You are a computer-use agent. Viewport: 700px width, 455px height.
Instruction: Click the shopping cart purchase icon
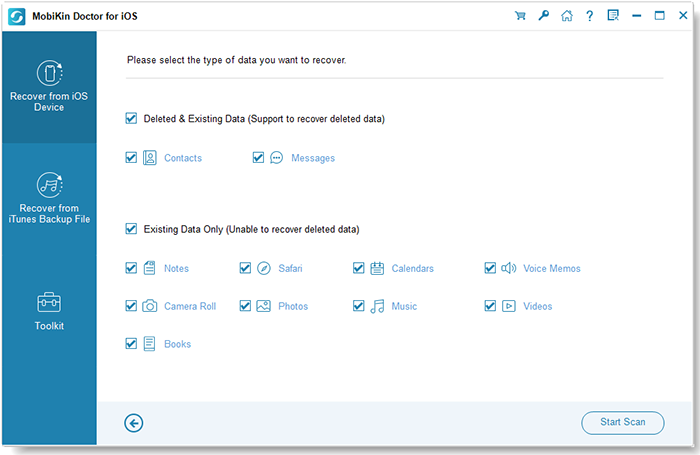[x=520, y=16]
